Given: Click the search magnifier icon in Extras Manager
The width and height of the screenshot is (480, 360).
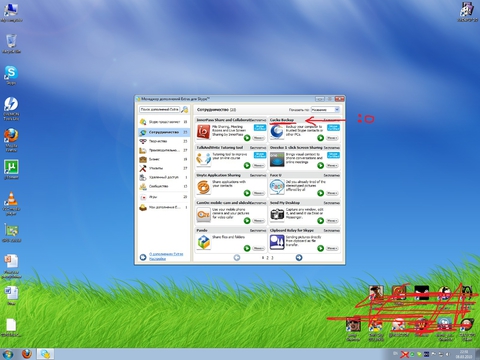Looking at the screenshot, I should pyautogui.click(x=184, y=110).
